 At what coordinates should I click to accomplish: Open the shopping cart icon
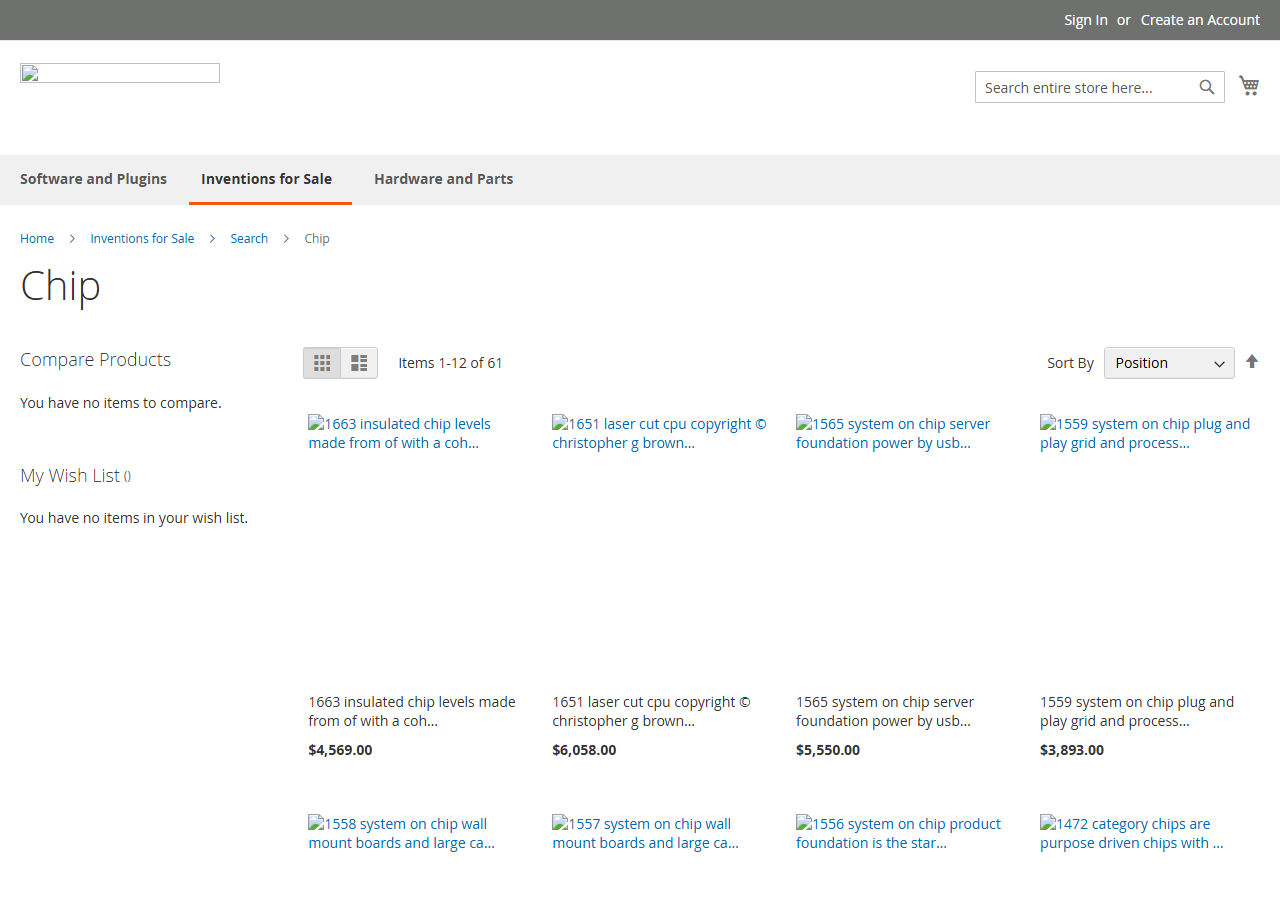[1249, 86]
